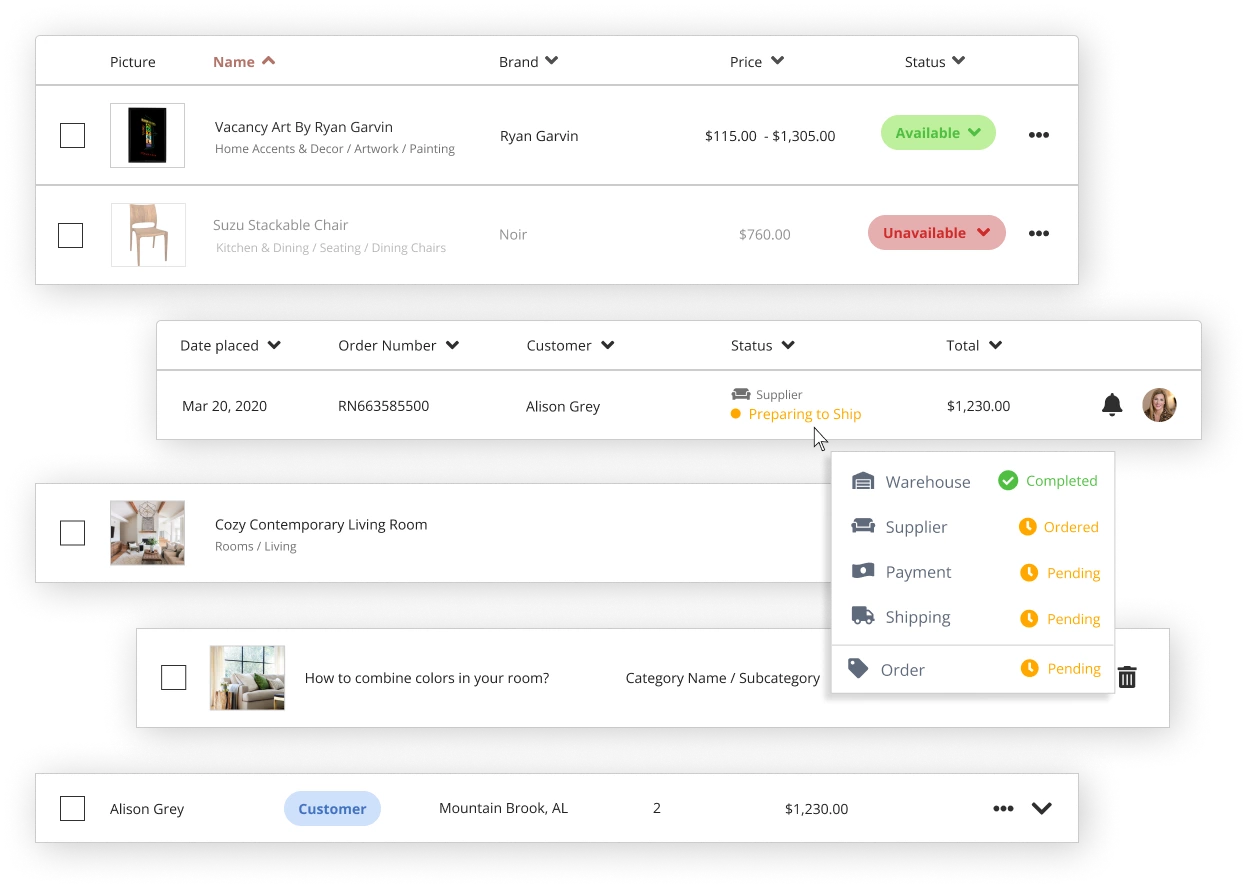Click the Ordered status text

click(x=1071, y=527)
